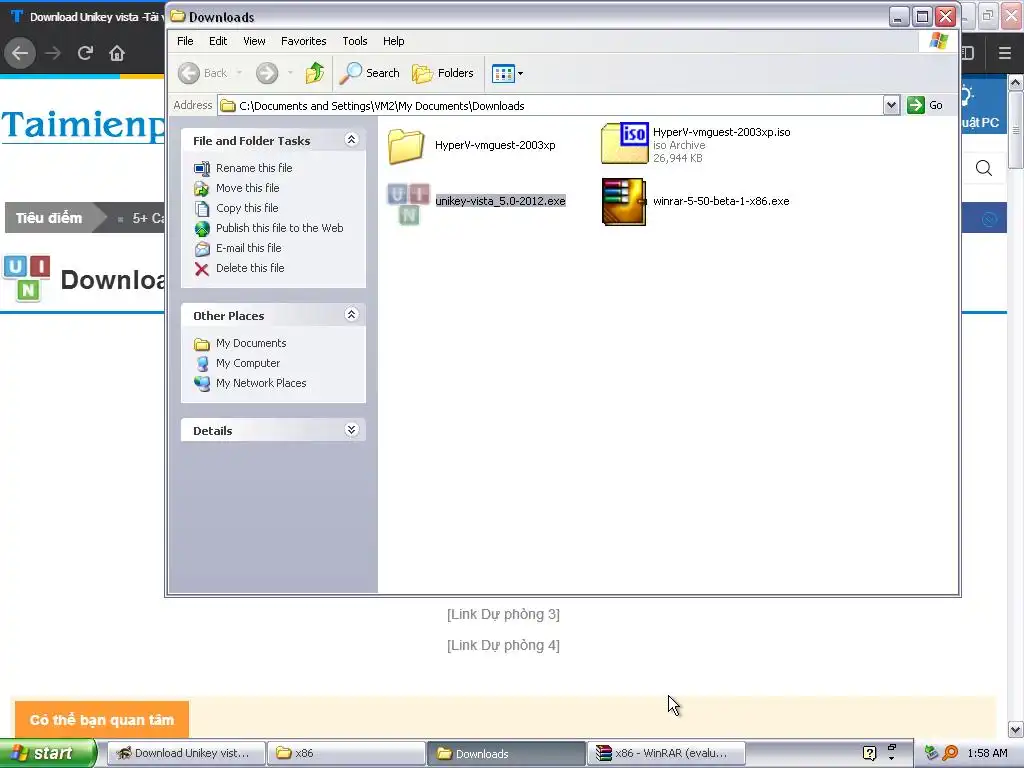Click the Back button in Explorer toolbar
This screenshot has height=768, width=1024.
pos(203,73)
